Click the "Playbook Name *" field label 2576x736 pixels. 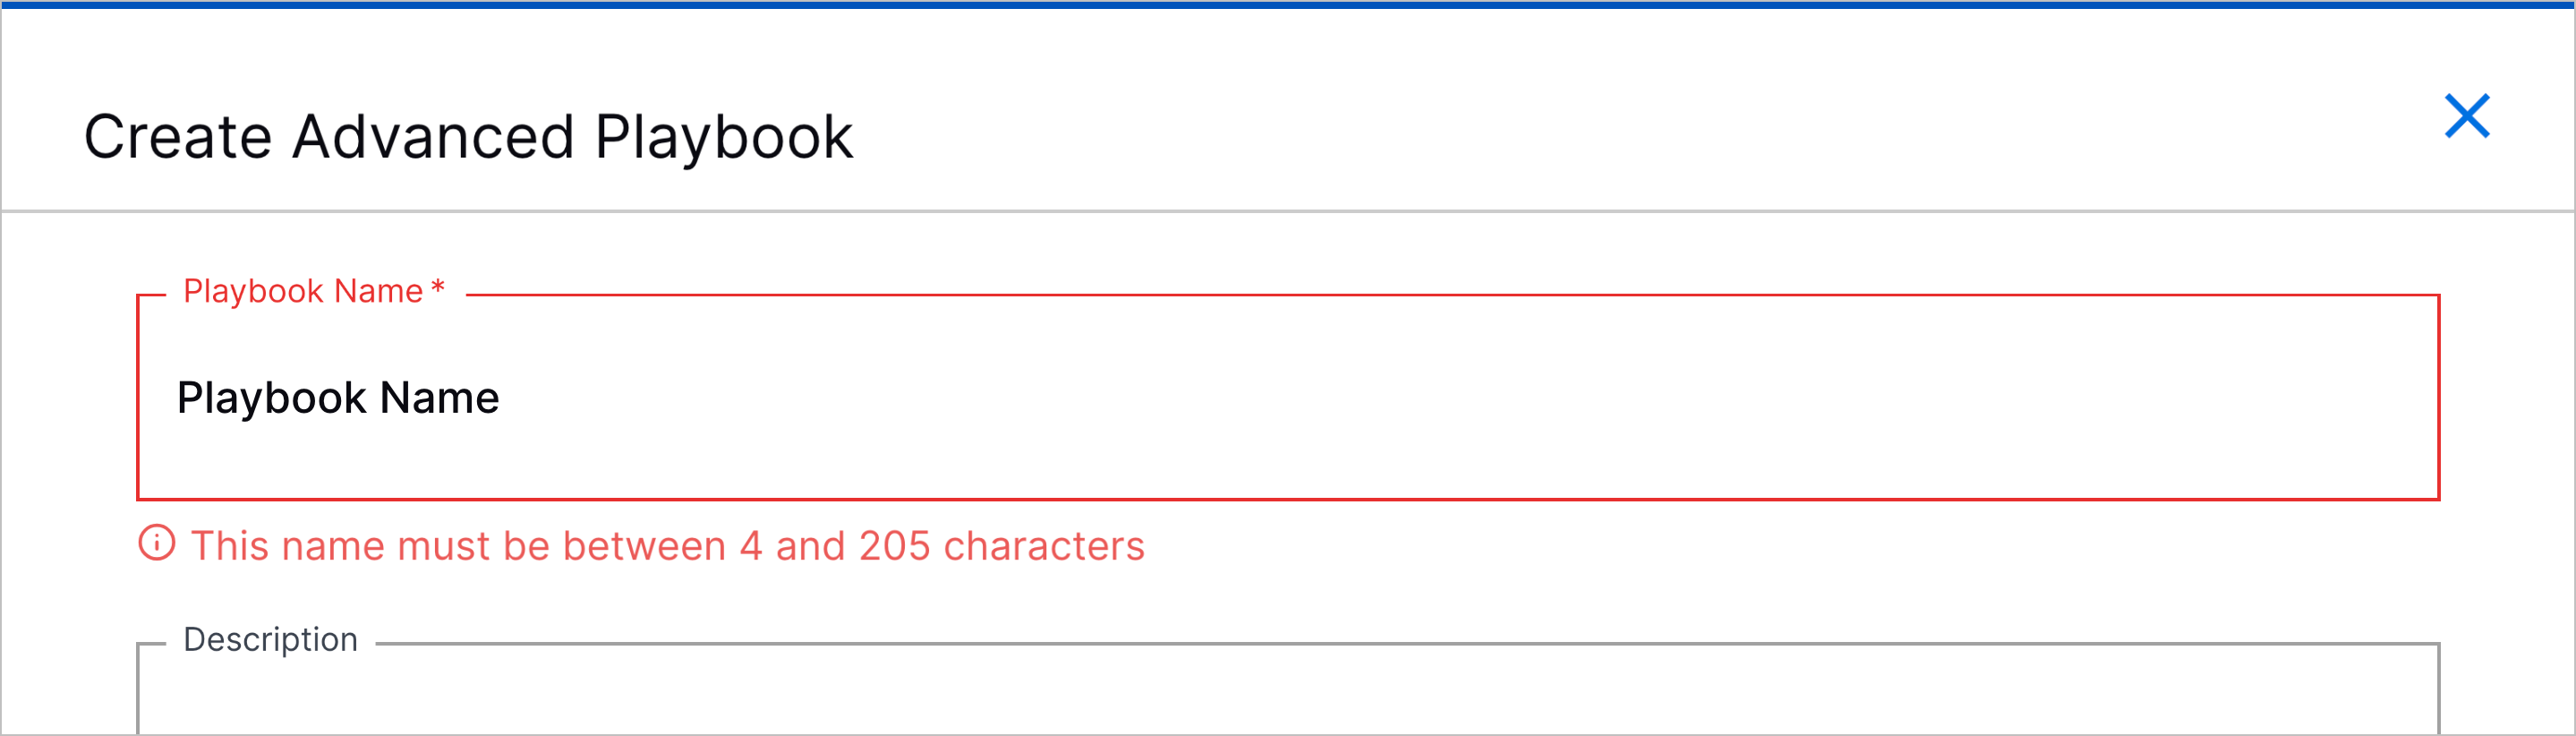310,289
